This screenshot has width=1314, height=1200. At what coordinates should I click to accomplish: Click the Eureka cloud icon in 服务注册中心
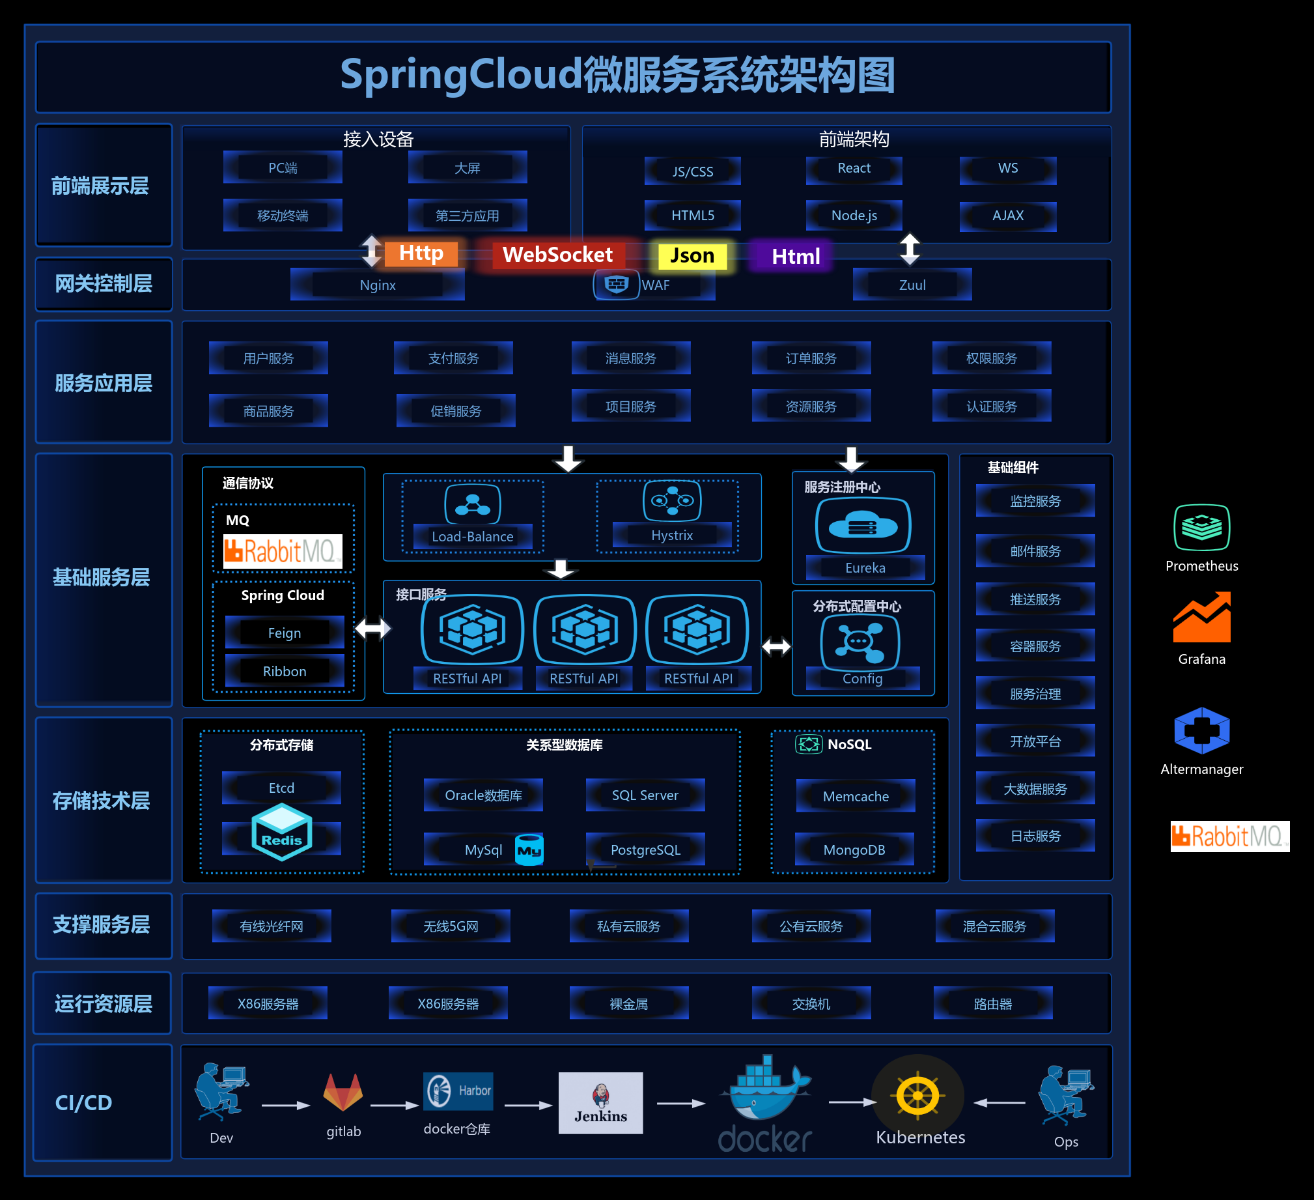click(863, 524)
